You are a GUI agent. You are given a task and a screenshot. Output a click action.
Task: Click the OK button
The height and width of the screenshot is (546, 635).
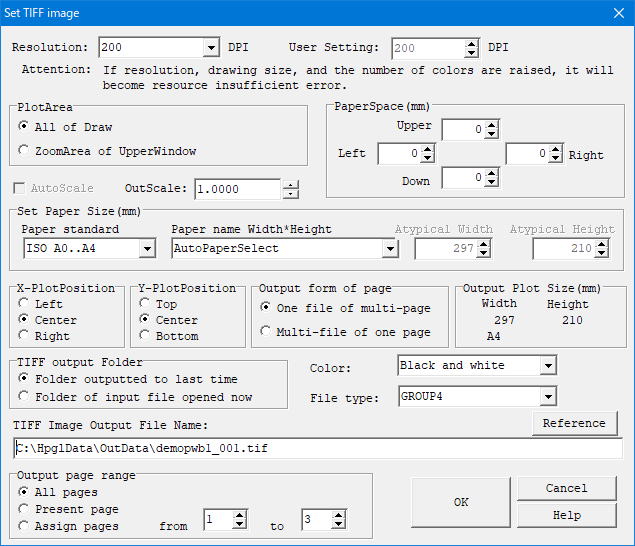pos(461,502)
